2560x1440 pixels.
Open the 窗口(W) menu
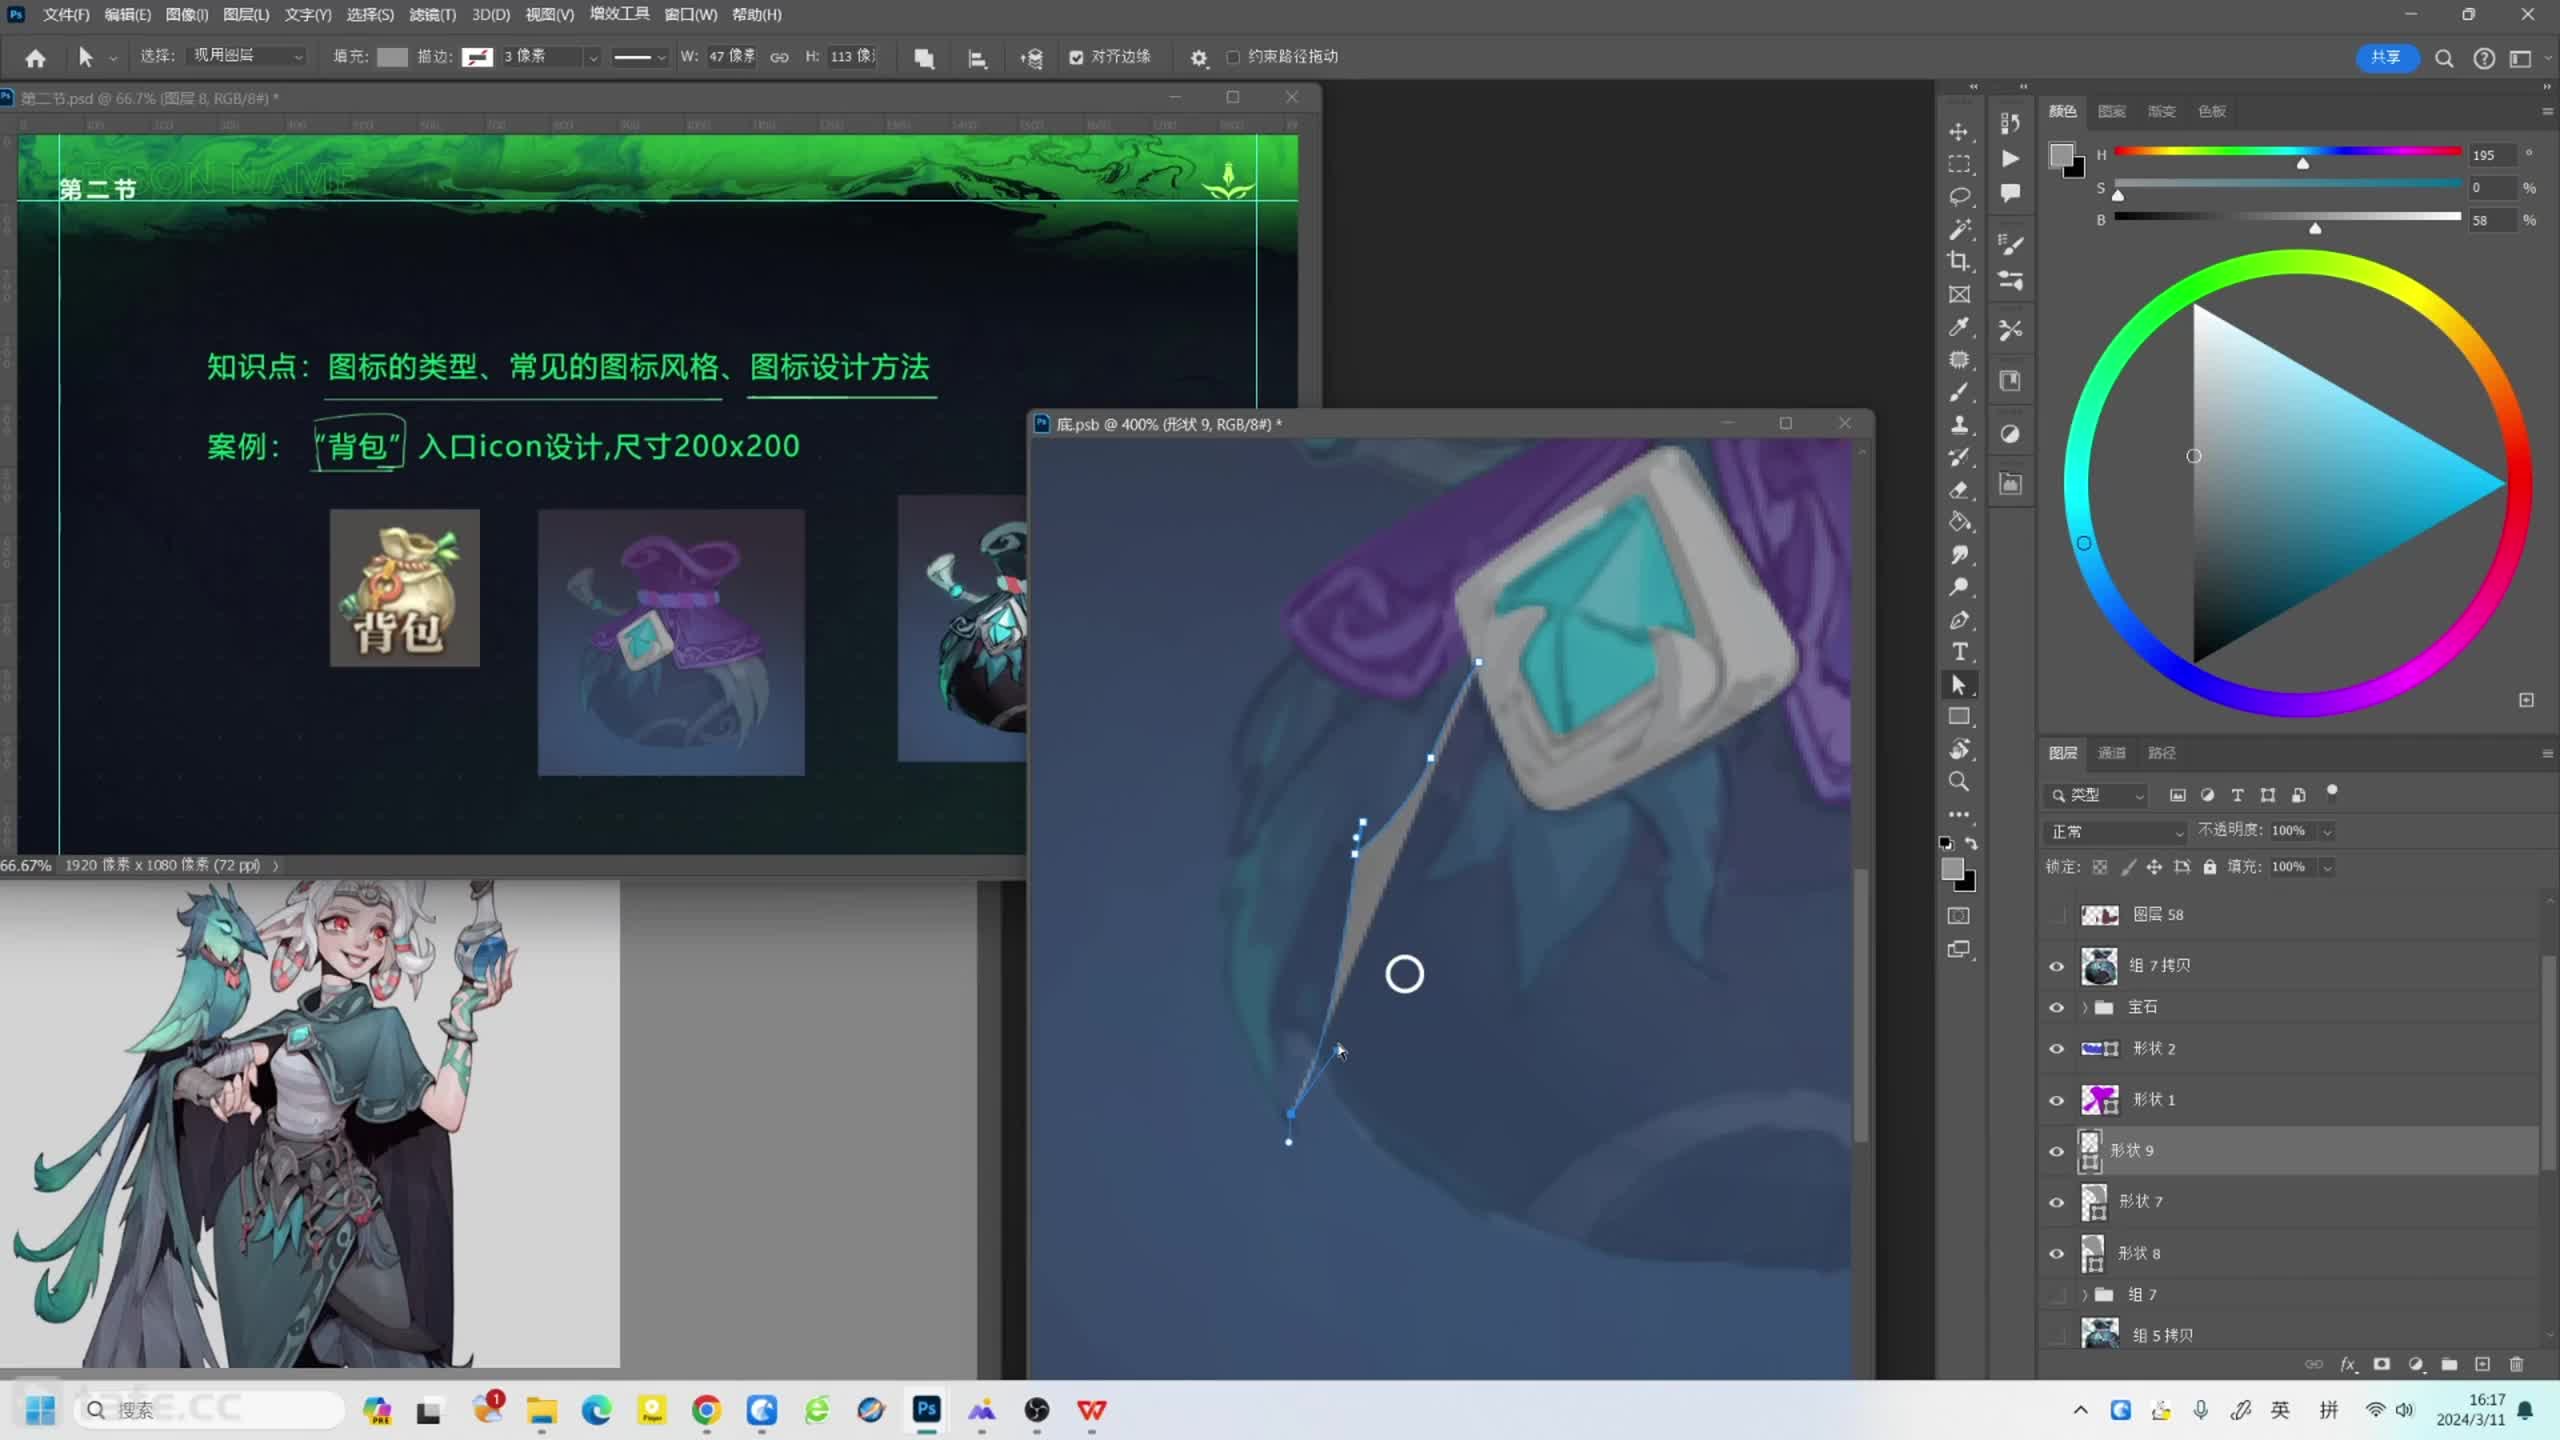tap(690, 15)
